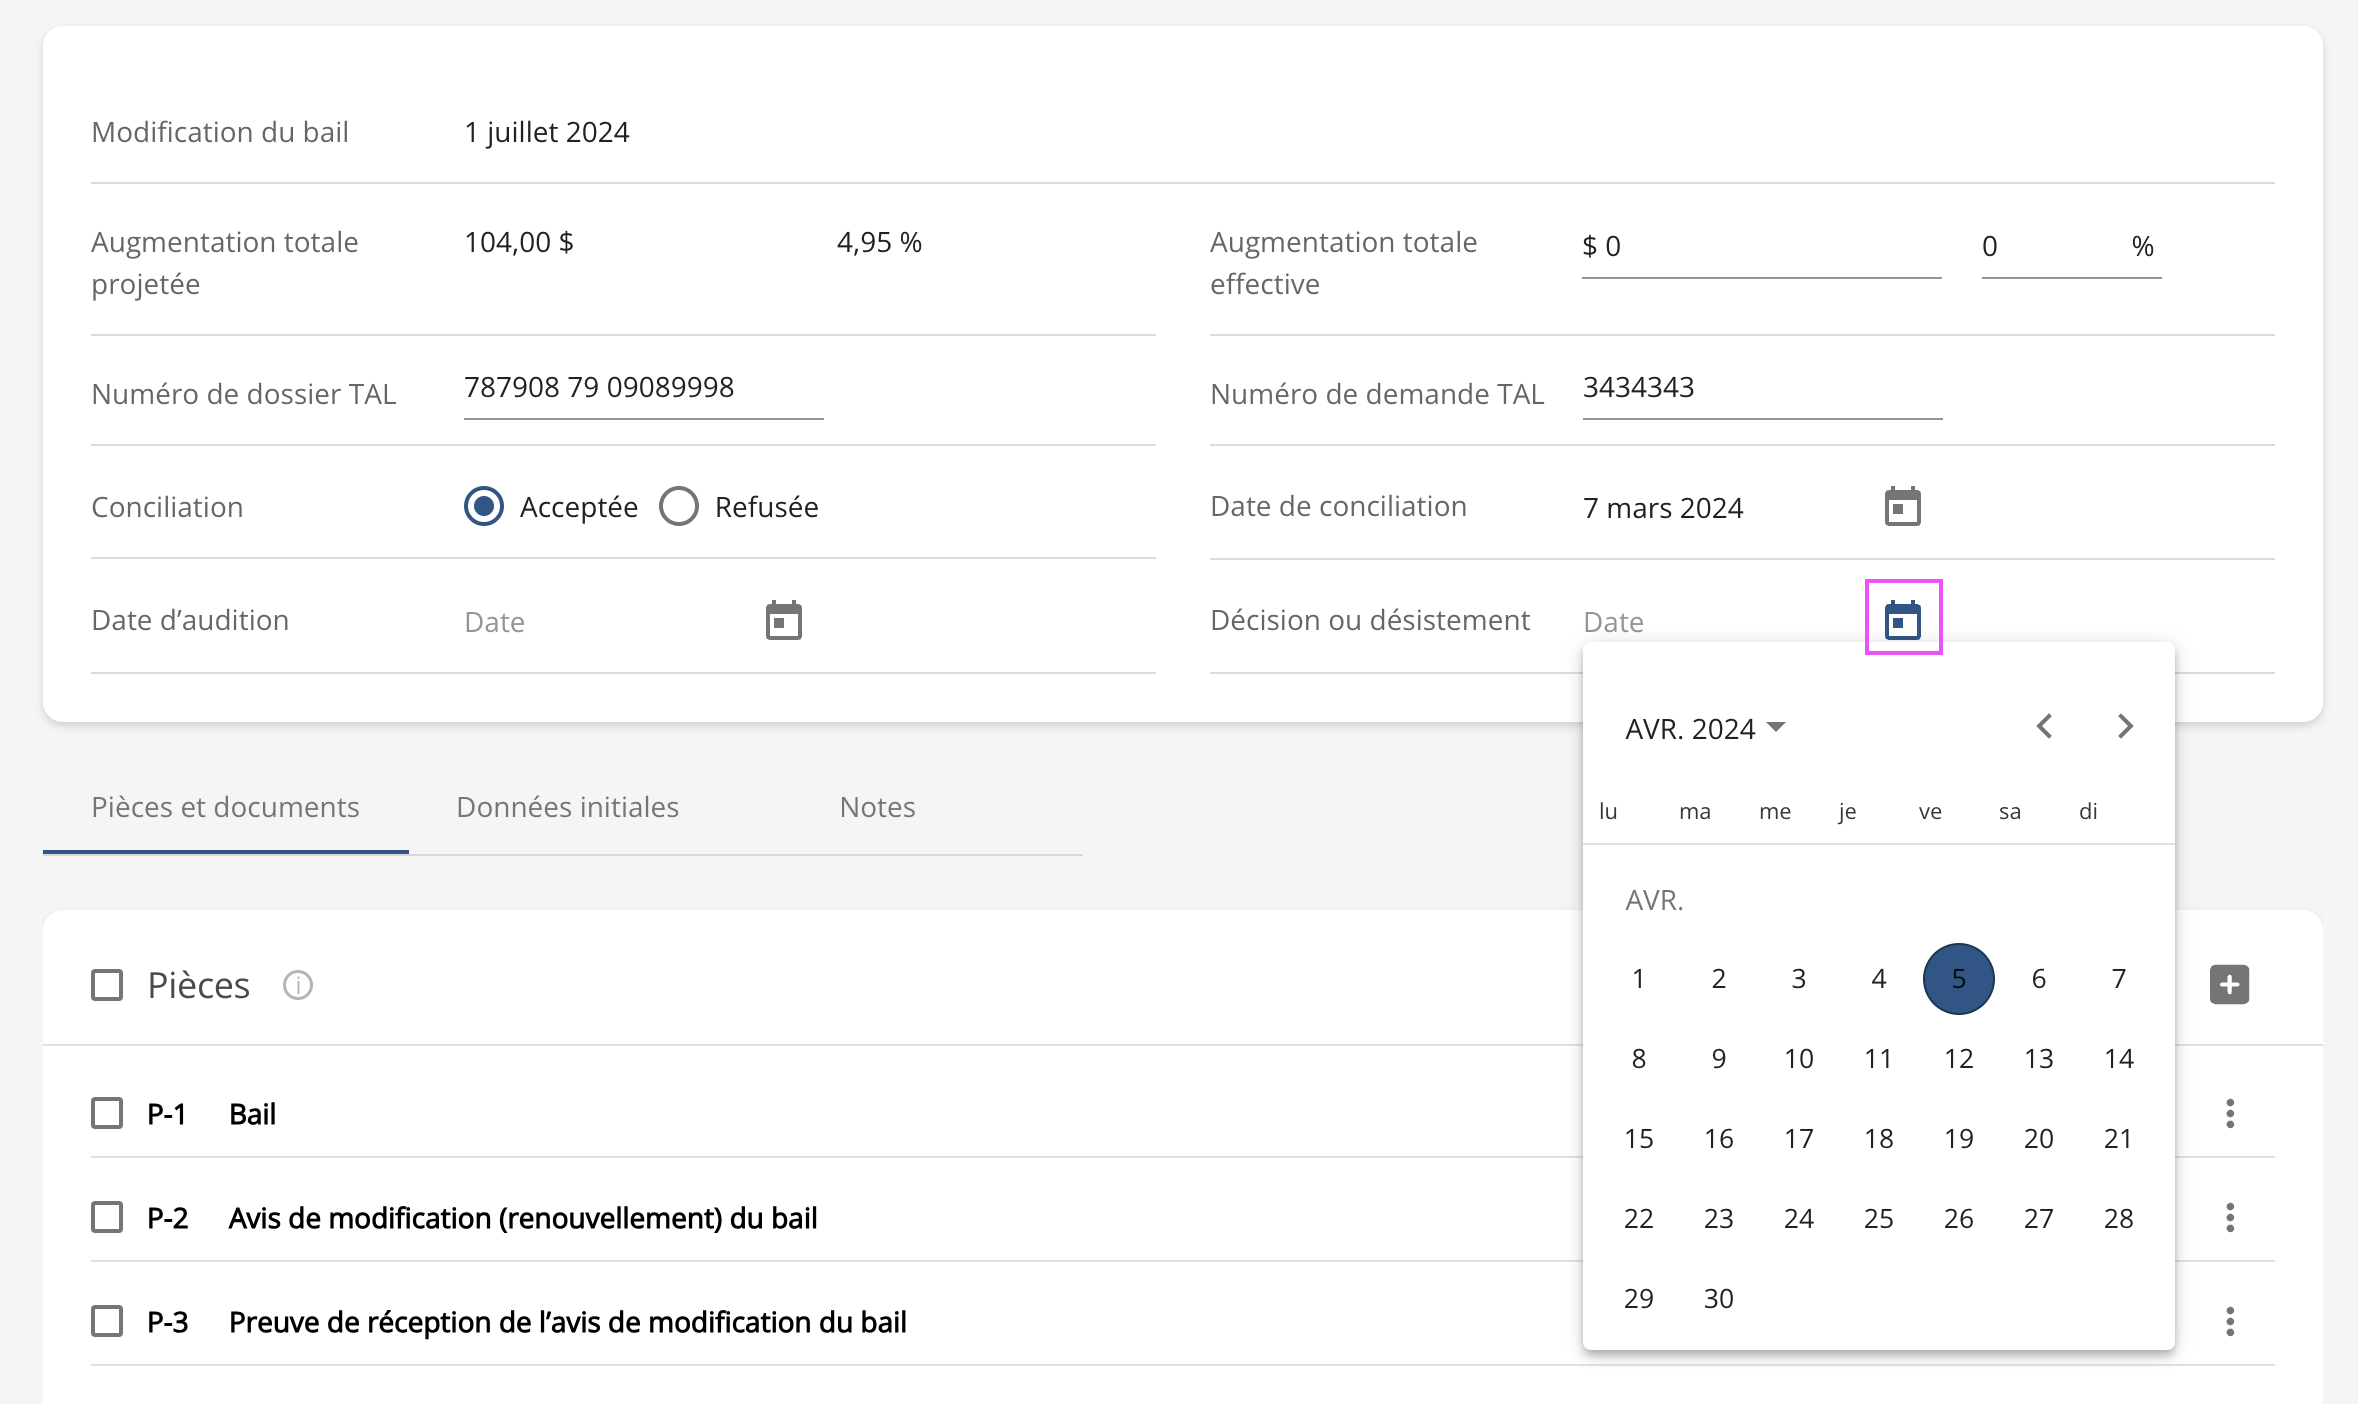
Task: Click the Décision ou désistement calendar icon
Action: click(x=1902, y=621)
